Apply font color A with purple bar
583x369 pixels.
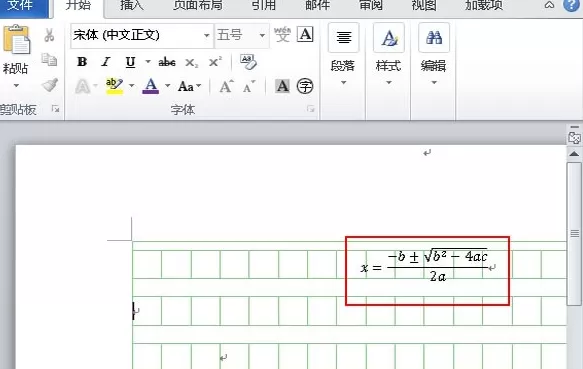(151, 86)
